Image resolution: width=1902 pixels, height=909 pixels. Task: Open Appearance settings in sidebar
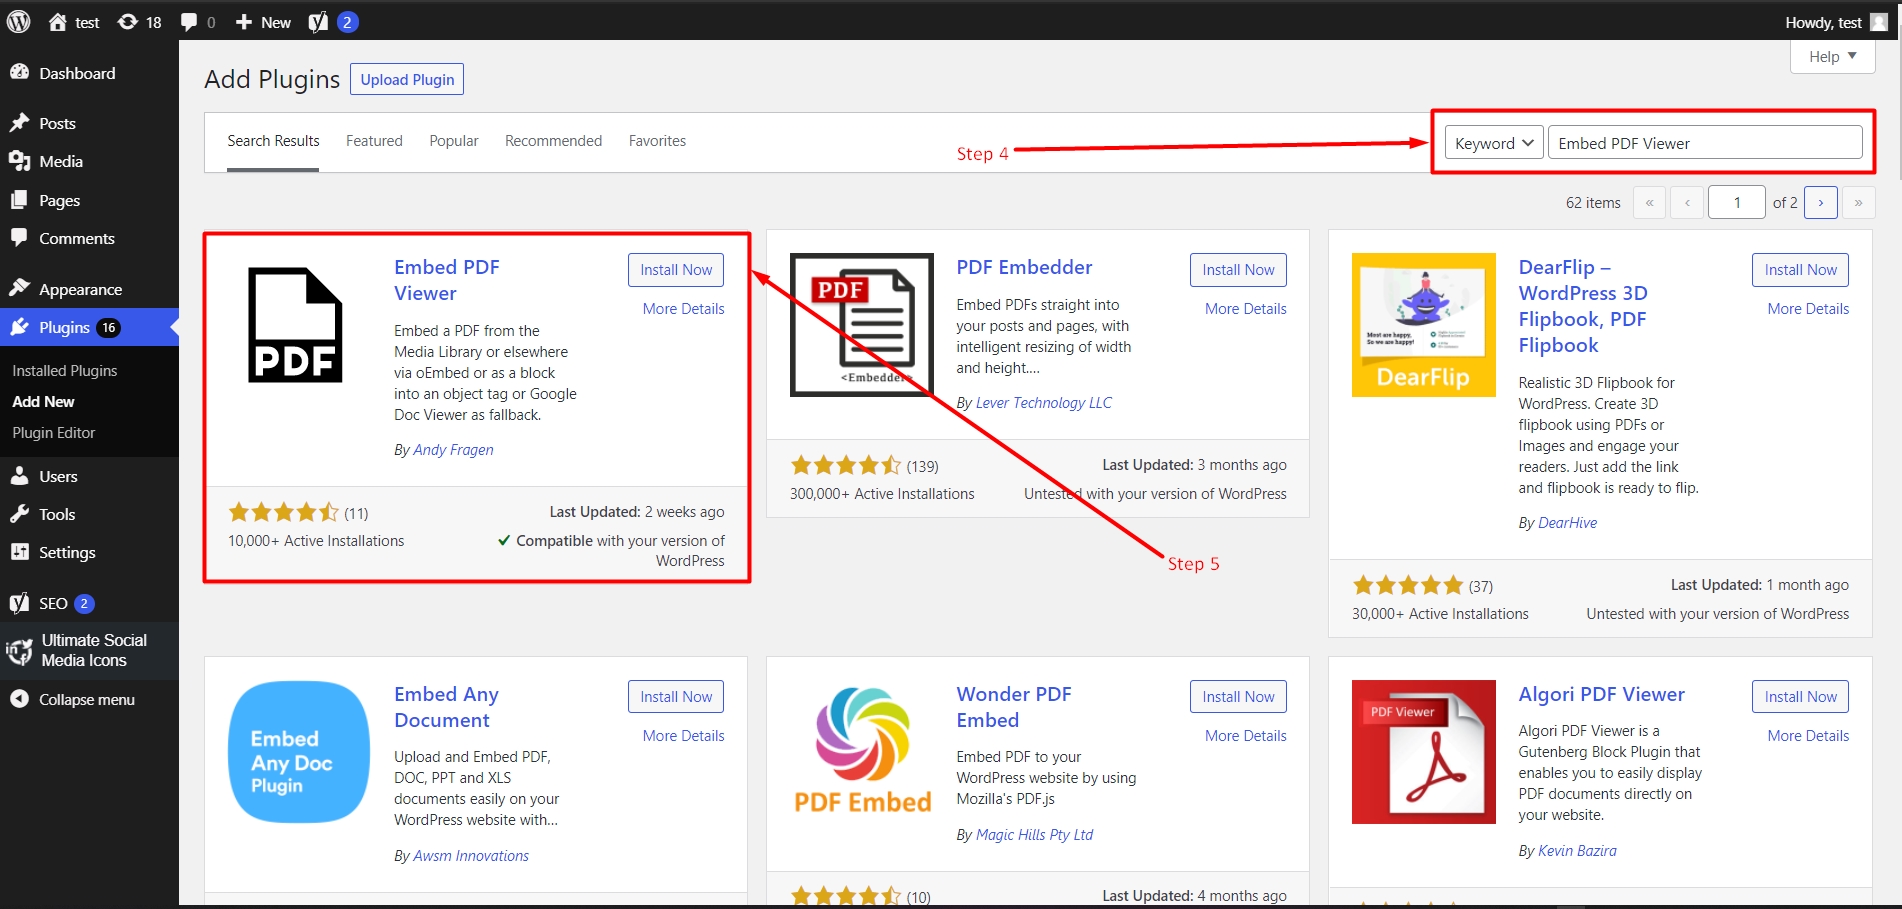[x=80, y=289]
